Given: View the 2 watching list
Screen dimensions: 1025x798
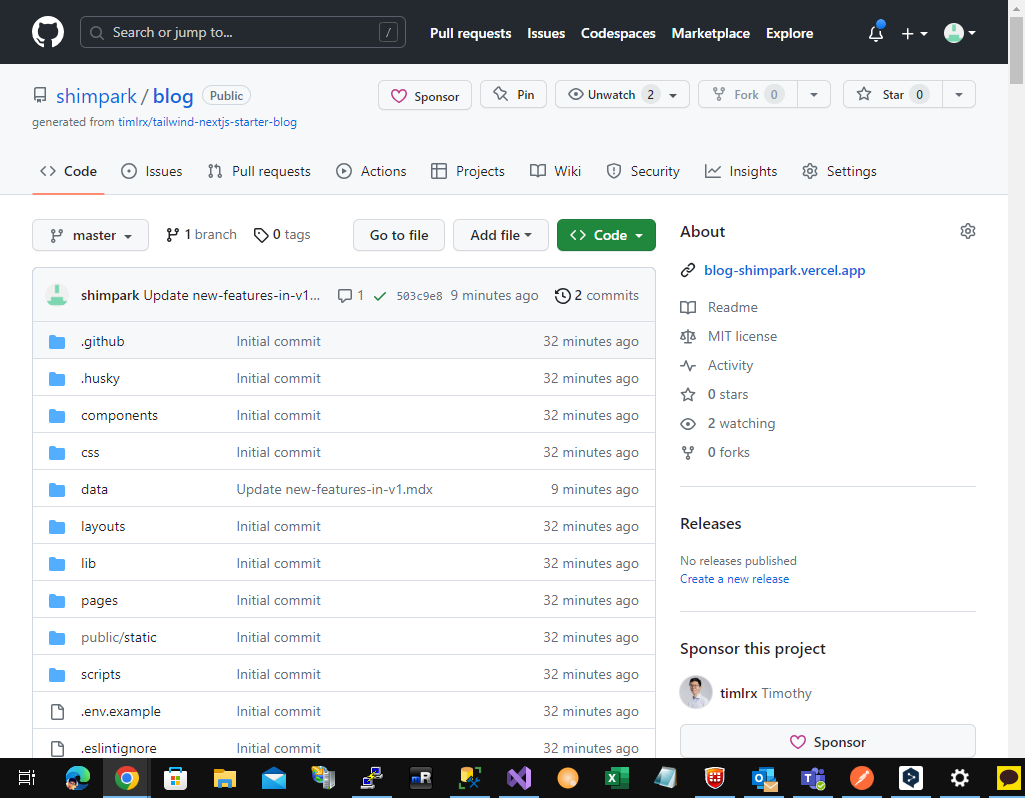Looking at the screenshot, I should 741,424.
